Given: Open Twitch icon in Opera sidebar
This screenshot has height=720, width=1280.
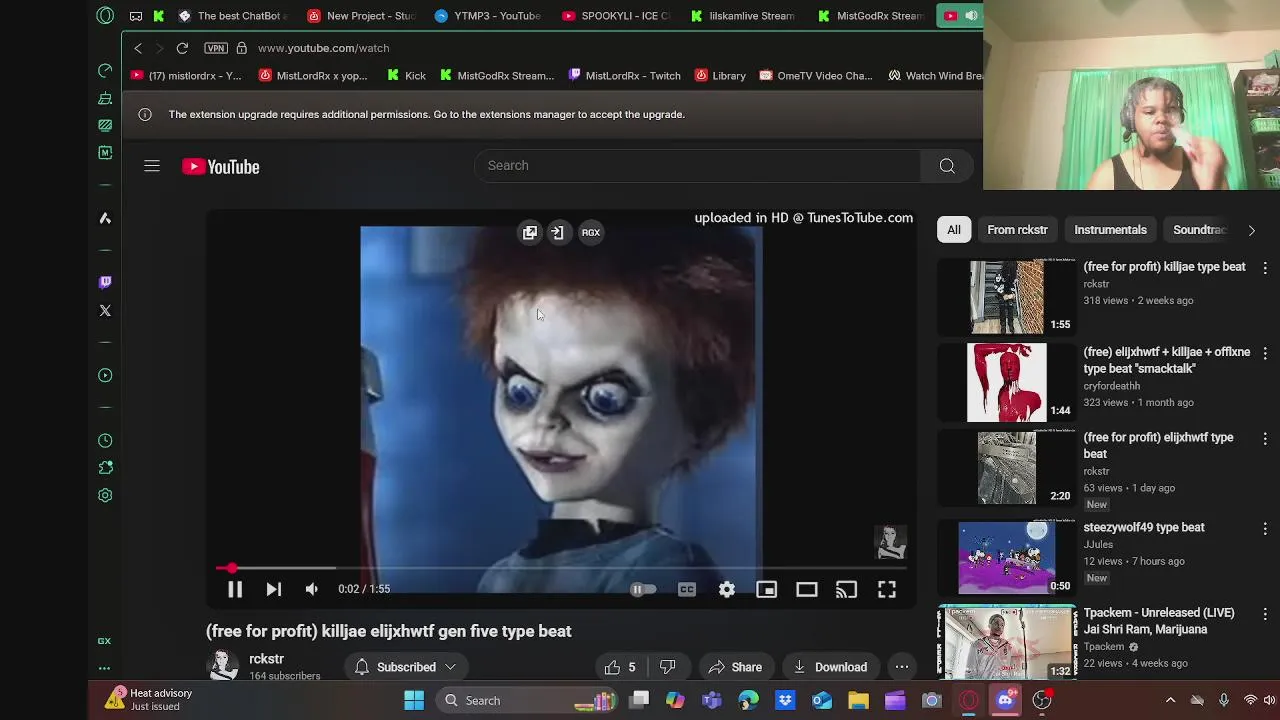Looking at the screenshot, I should pyautogui.click(x=105, y=282).
